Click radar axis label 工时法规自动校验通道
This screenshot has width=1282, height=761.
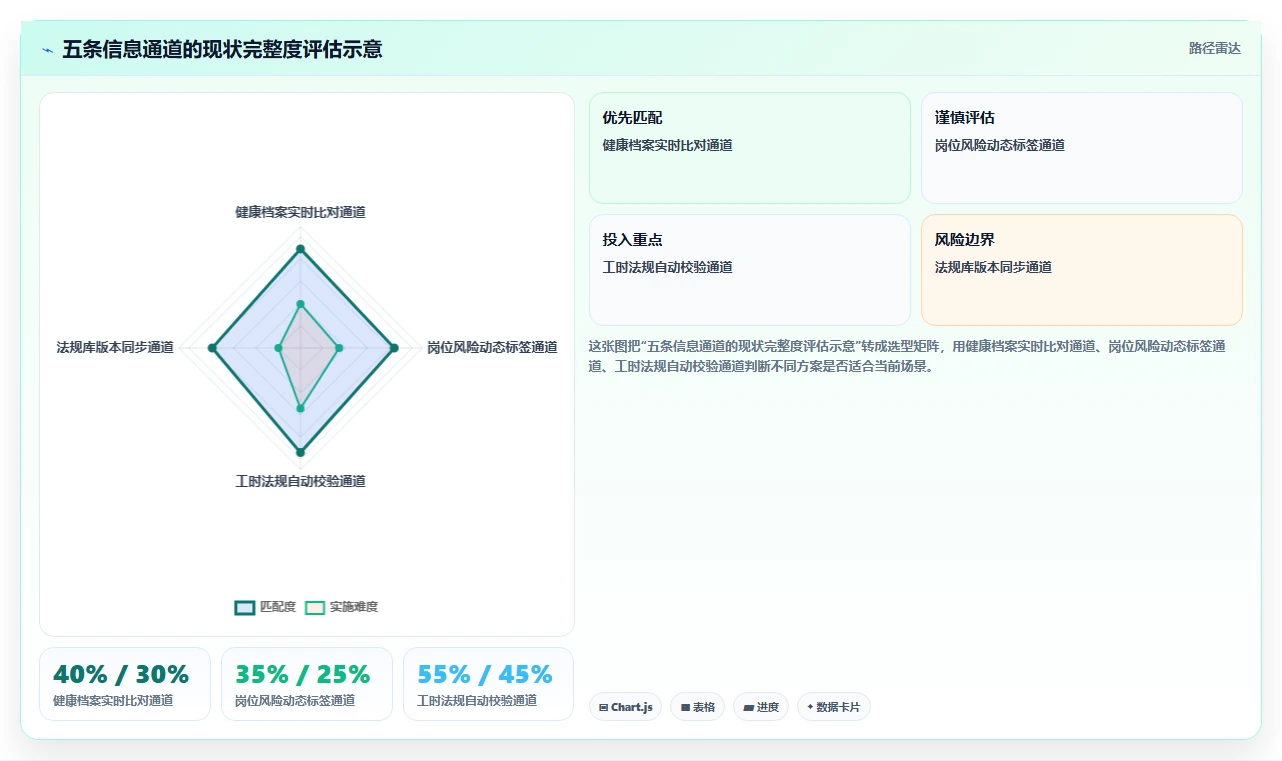click(300, 481)
